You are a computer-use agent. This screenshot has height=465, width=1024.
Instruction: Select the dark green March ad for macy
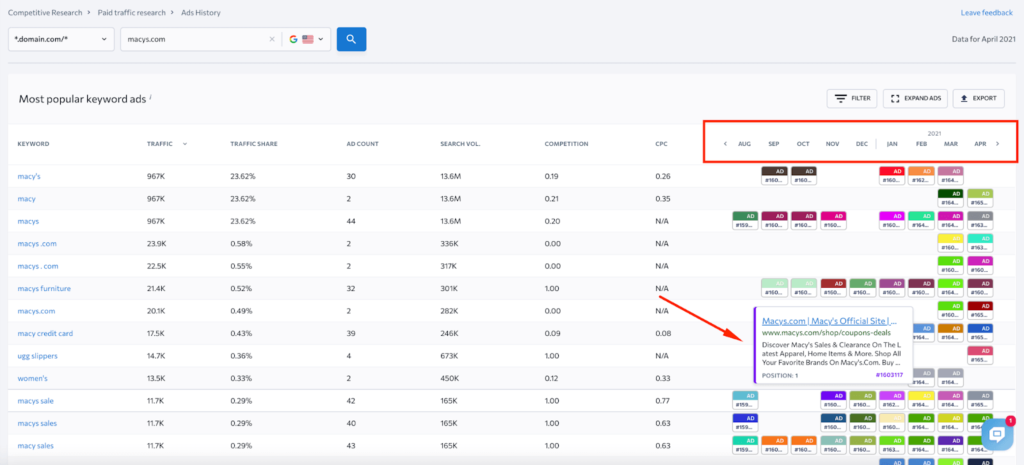[x=950, y=198]
